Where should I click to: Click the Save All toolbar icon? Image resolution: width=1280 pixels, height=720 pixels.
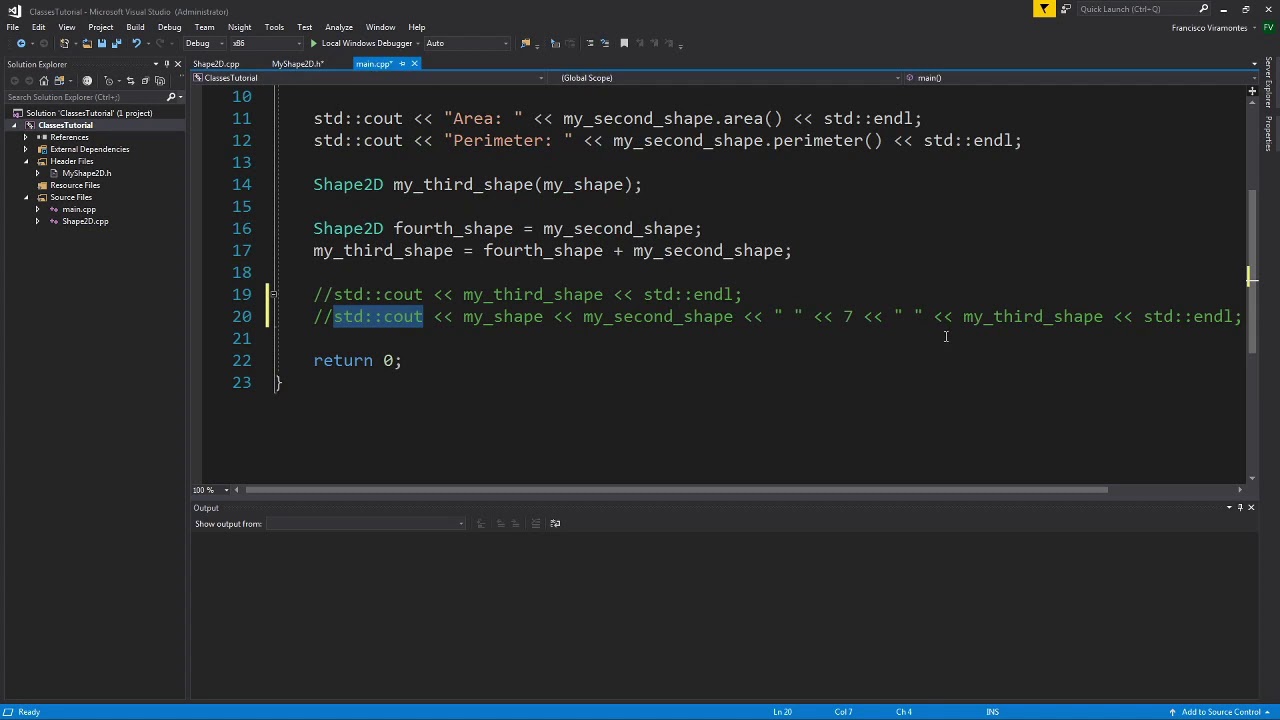[116, 43]
